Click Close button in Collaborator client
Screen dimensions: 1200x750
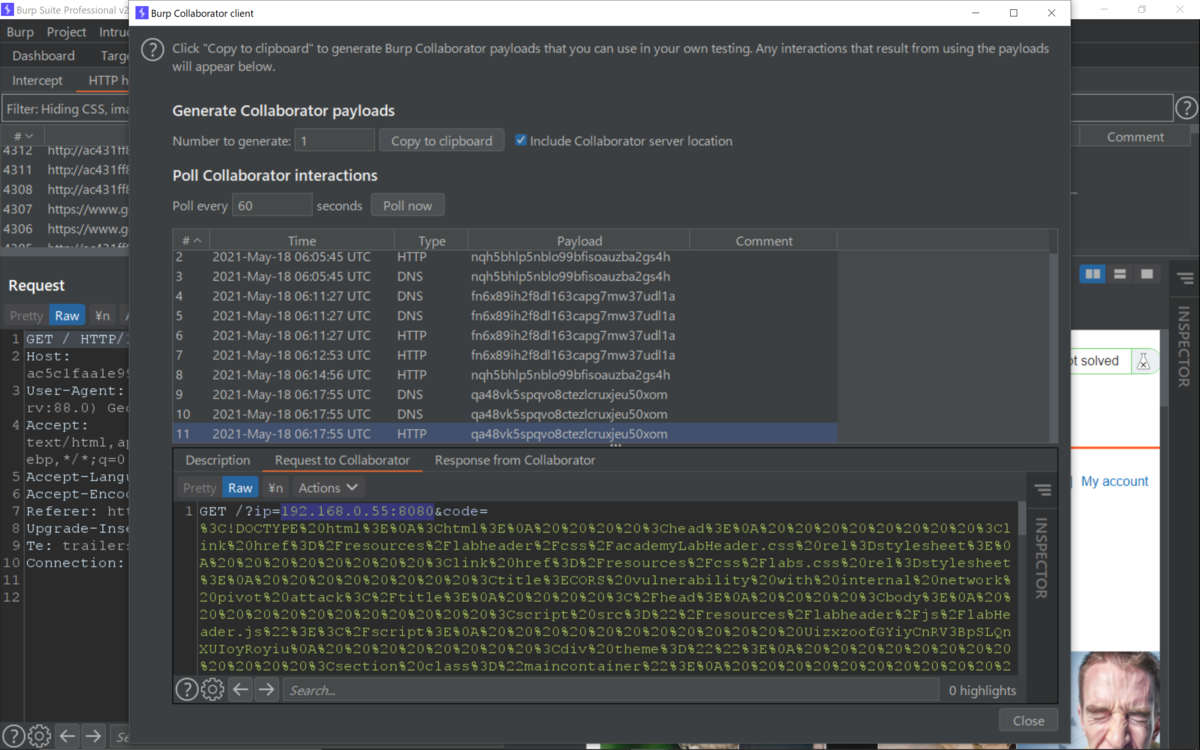pos(1028,720)
